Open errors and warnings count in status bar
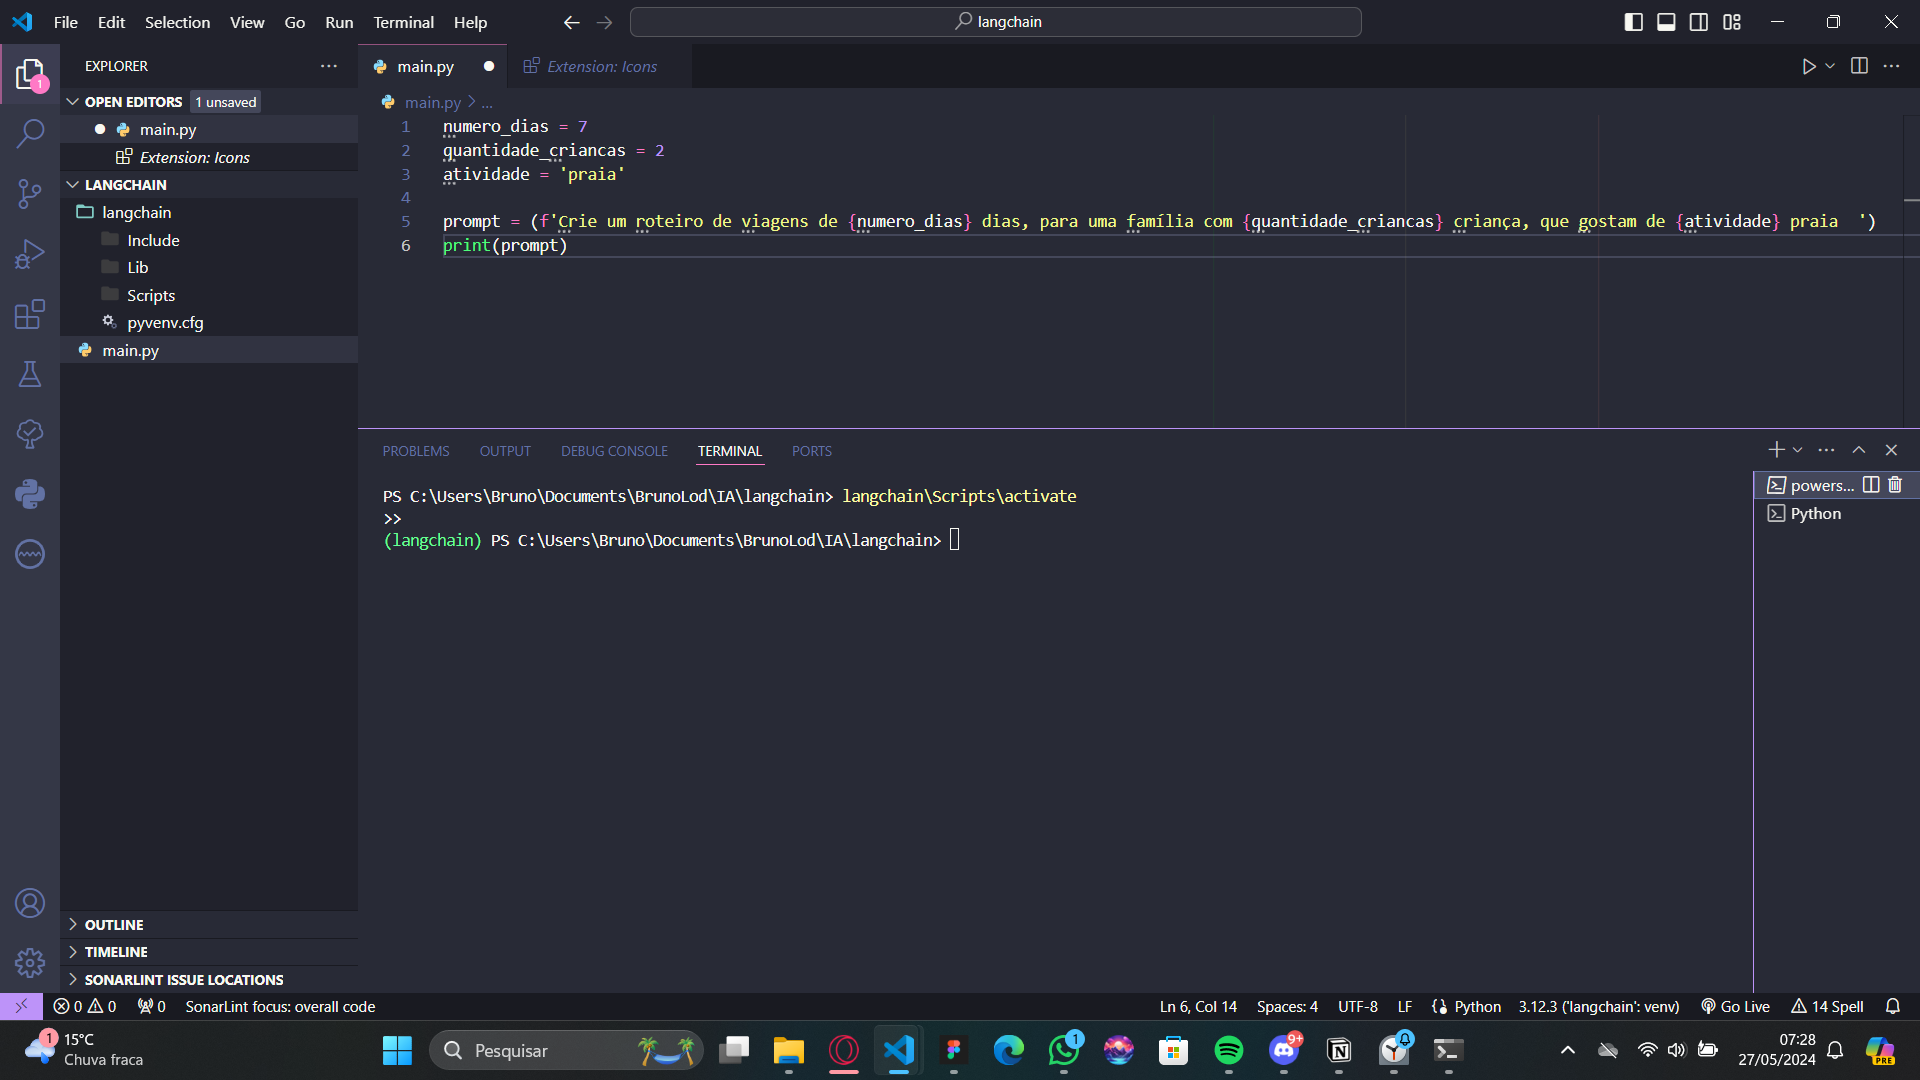 85,1006
